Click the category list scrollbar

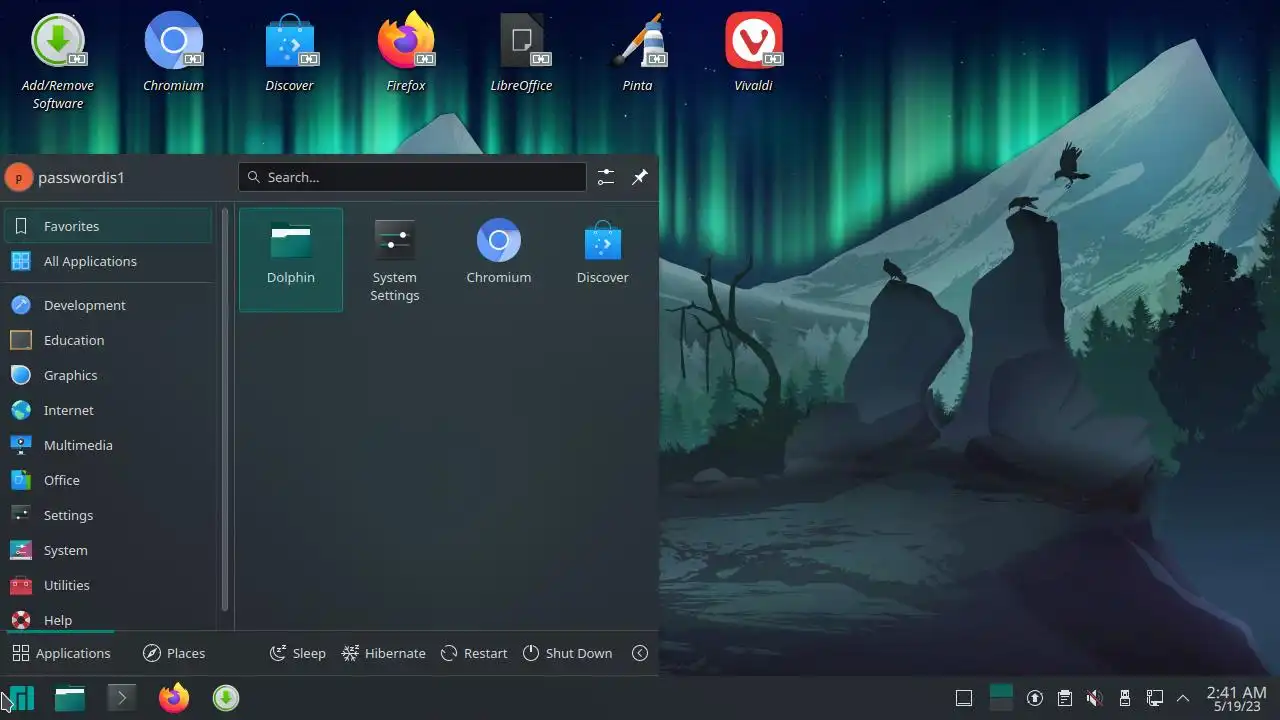point(225,410)
